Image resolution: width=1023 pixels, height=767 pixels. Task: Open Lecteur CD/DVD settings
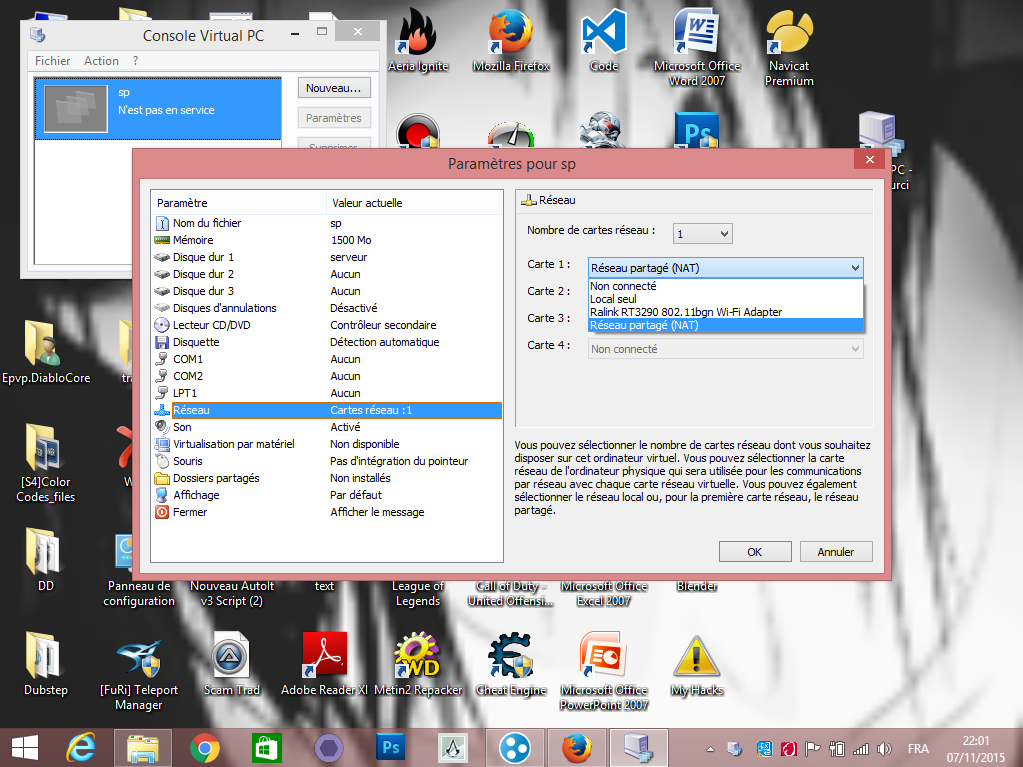pyautogui.click(x=326, y=325)
